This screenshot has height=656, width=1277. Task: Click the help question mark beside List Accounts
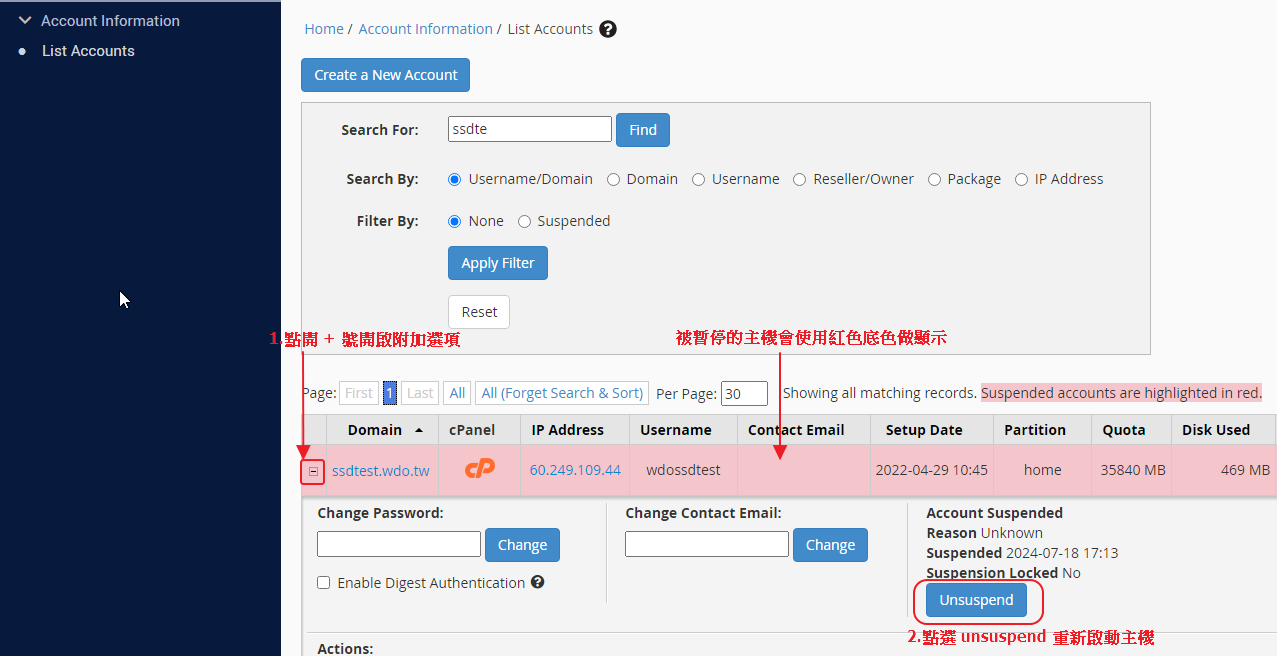[x=608, y=29]
